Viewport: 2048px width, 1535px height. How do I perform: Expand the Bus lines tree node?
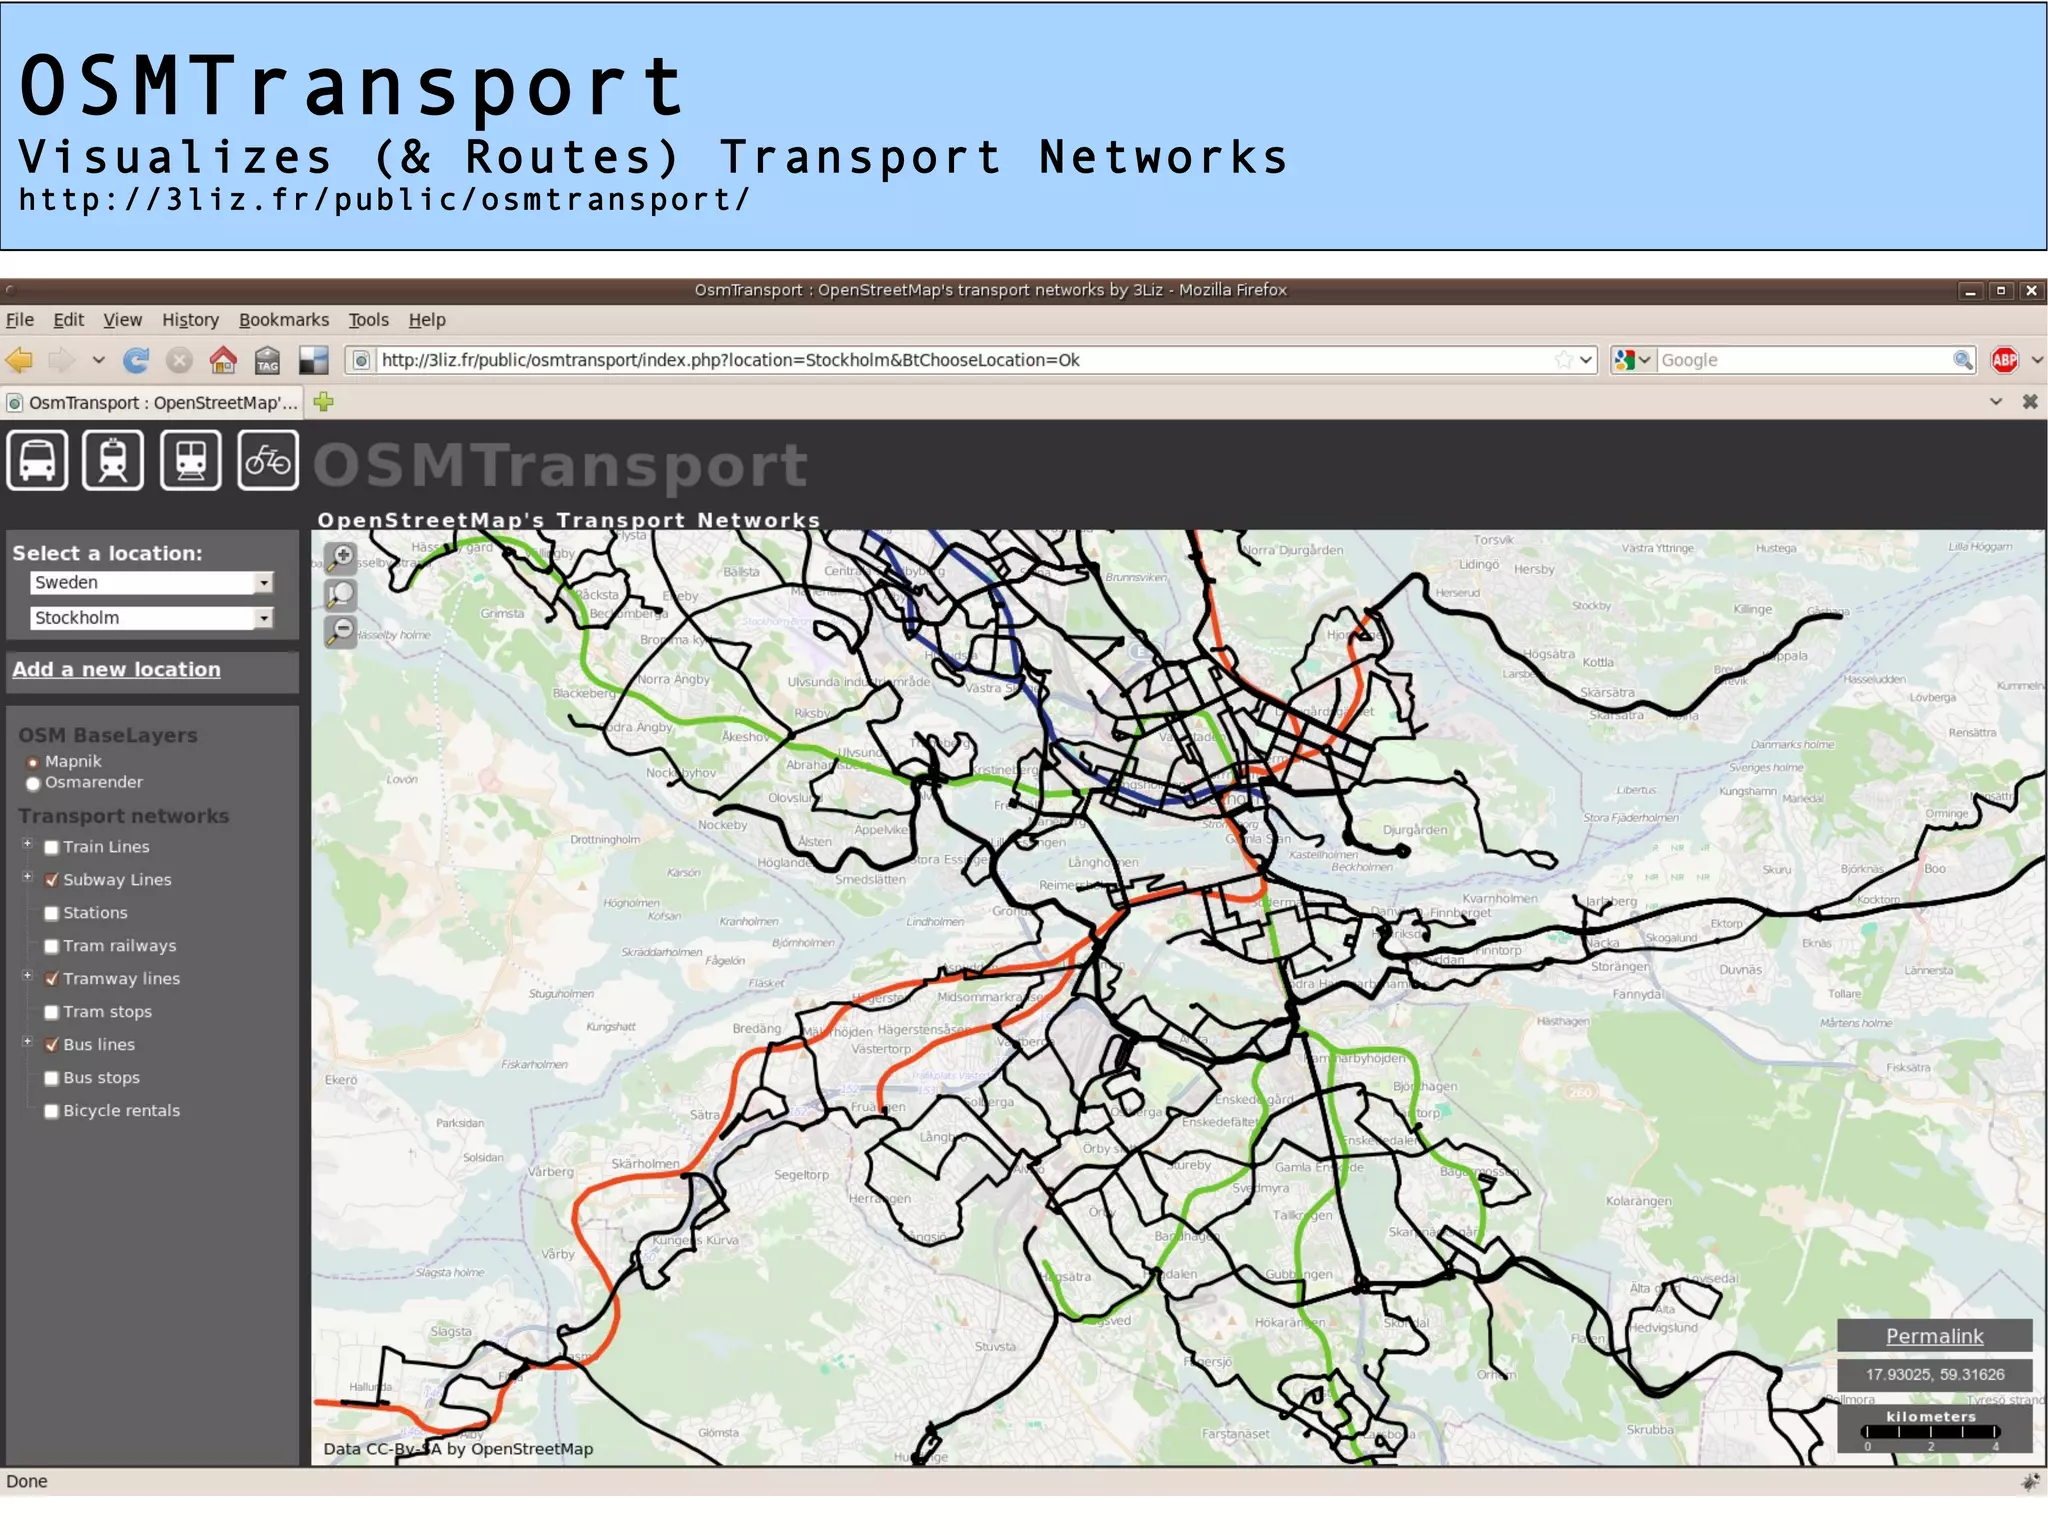pyautogui.click(x=28, y=1042)
